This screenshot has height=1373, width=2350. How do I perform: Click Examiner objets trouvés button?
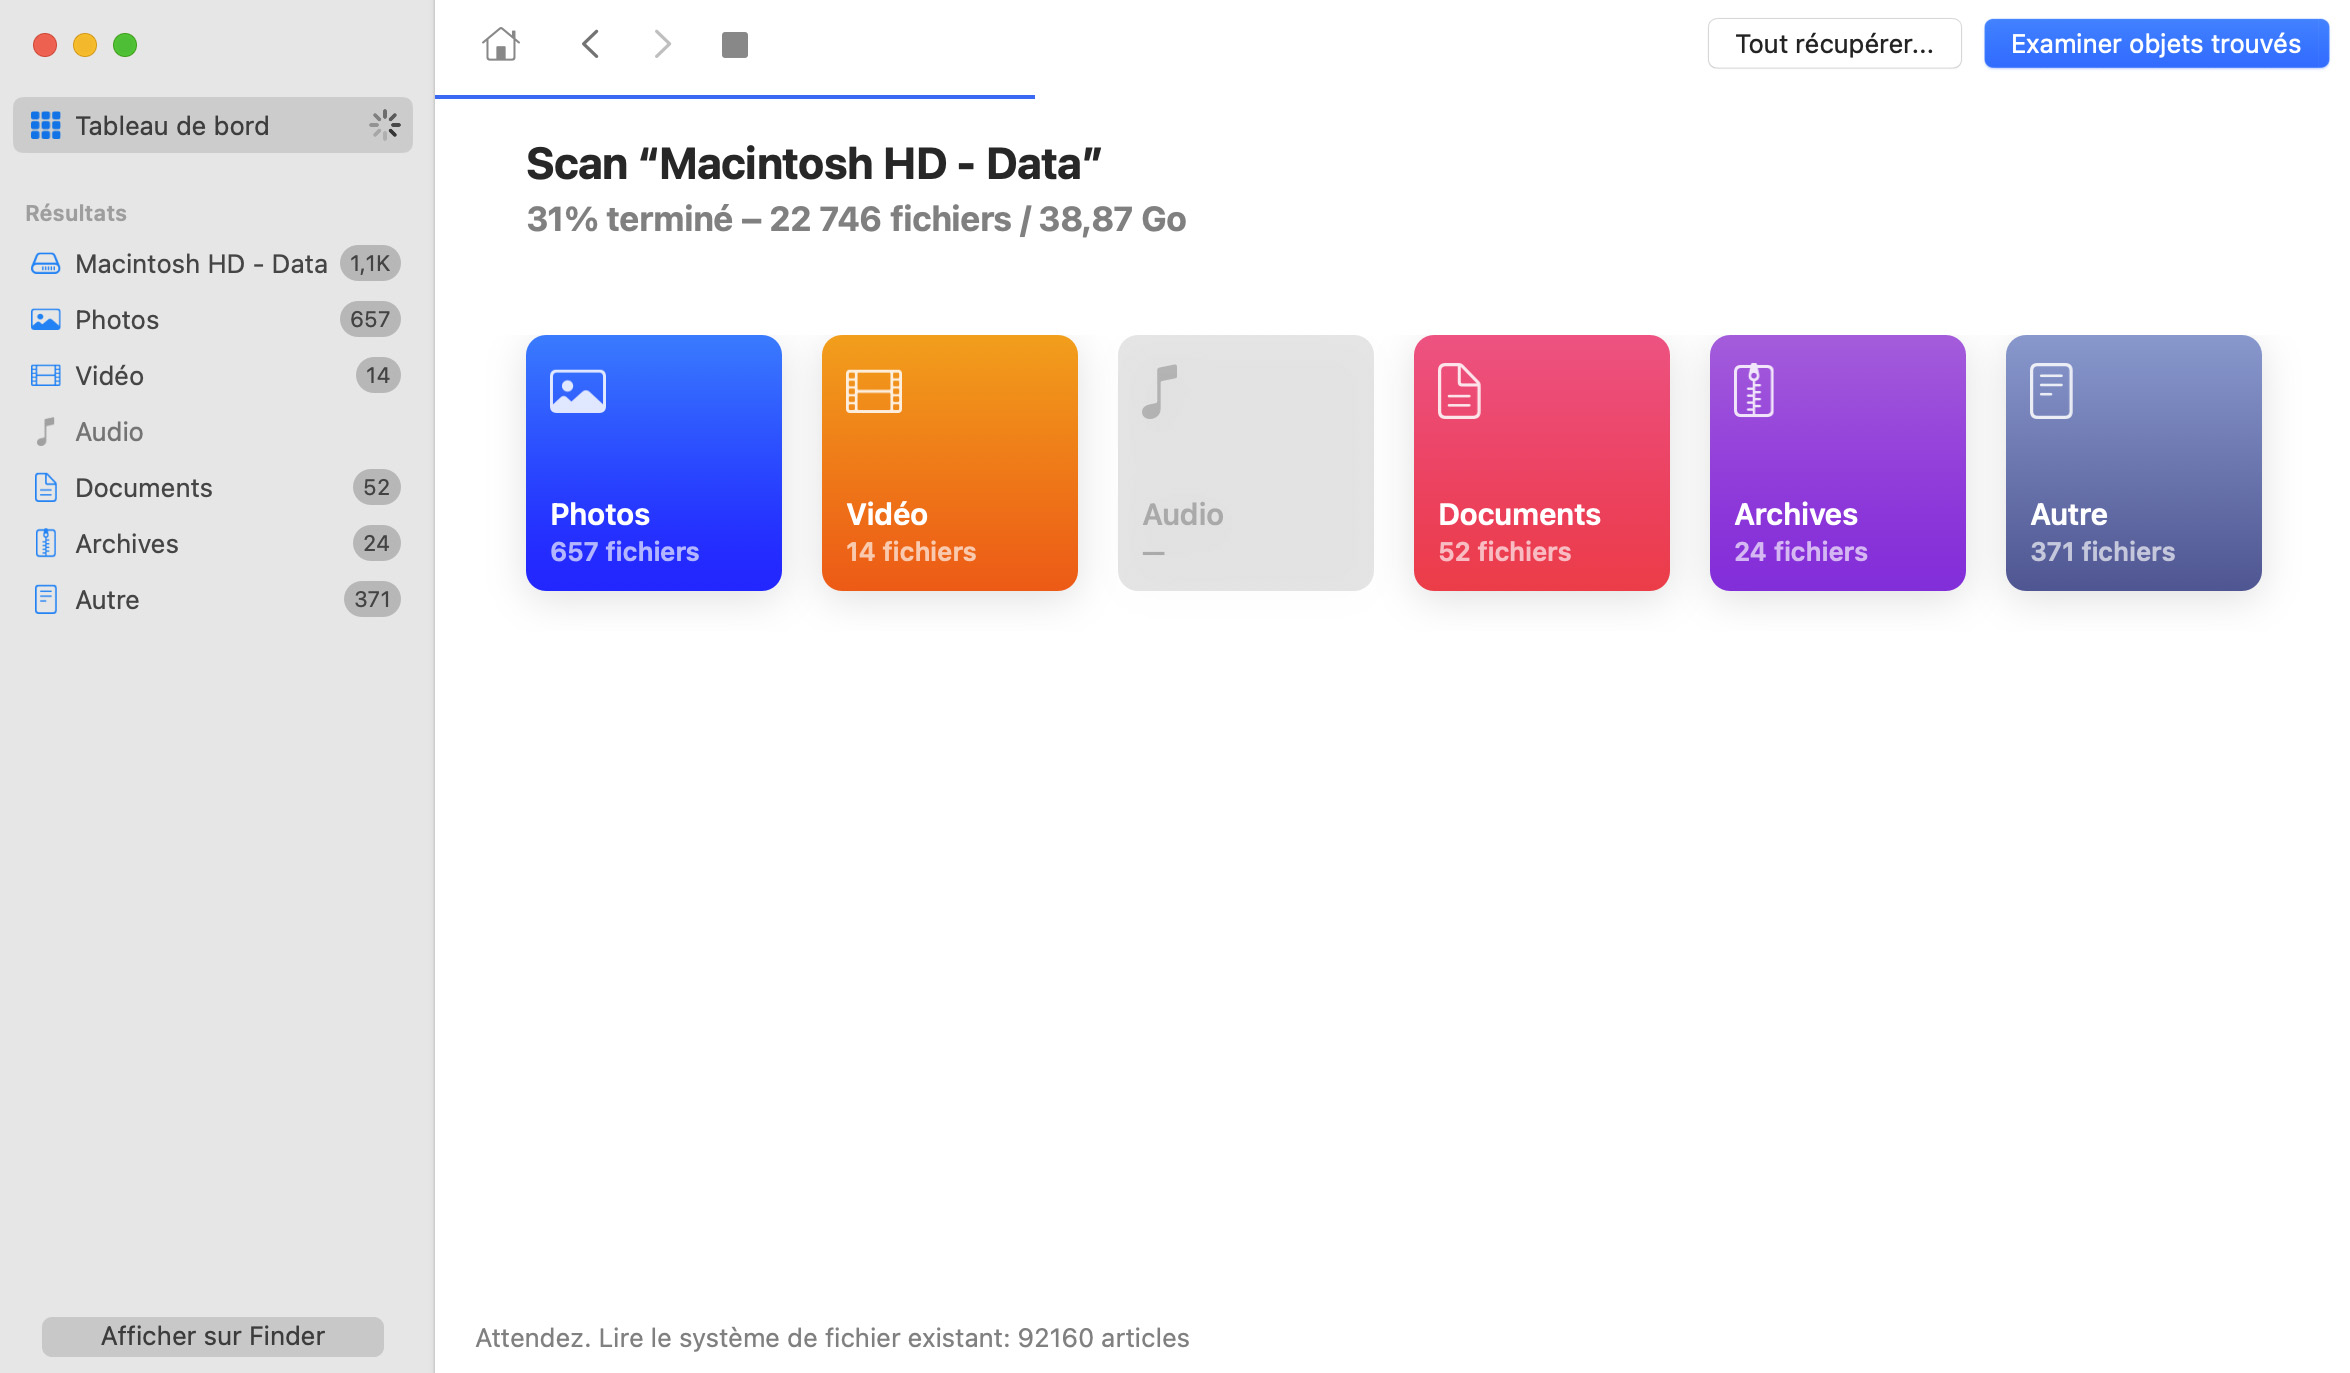click(2157, 42)
